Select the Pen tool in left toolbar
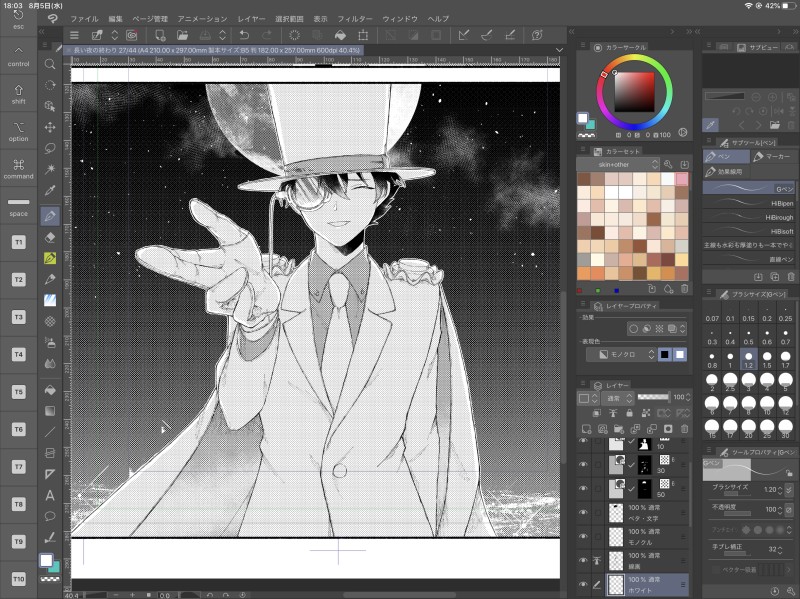Viewport: 800px width, 599px height. (50, 215)
